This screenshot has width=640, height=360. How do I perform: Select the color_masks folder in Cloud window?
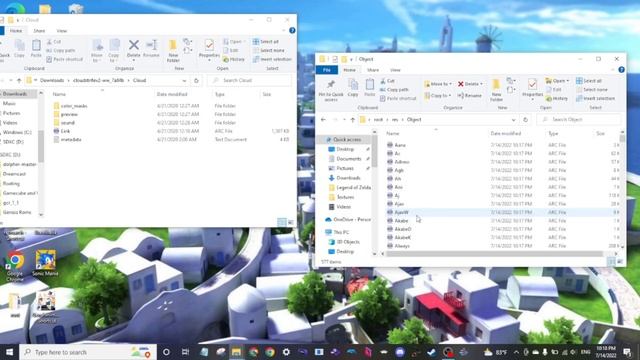click(74, 106)
